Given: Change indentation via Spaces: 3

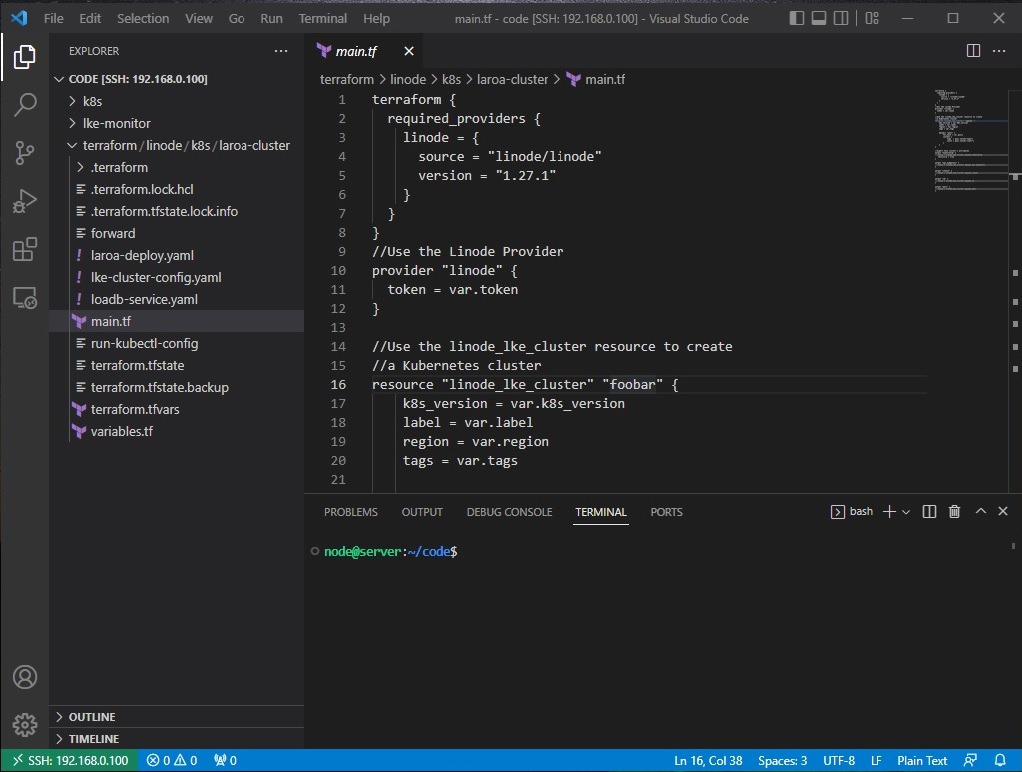Looking at the screenshot, I should click(x=782, y=760).
